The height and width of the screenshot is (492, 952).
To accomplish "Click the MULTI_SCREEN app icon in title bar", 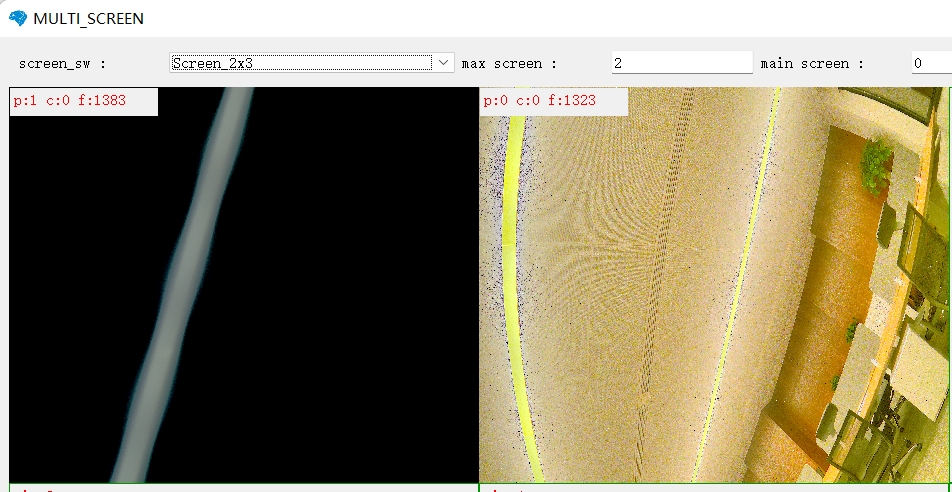I will point(18,18).
